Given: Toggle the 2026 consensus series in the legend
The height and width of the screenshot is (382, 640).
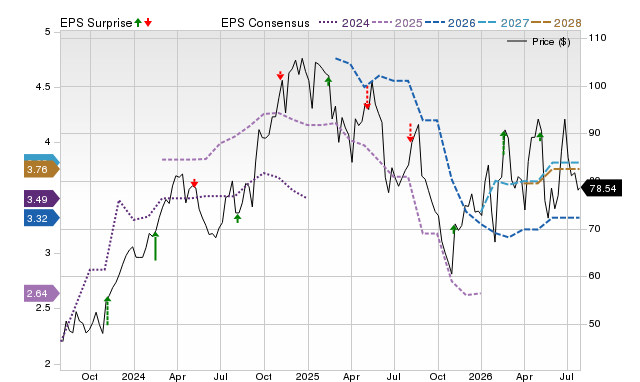Looking at the screenshot, I should [x=450, y=23].
